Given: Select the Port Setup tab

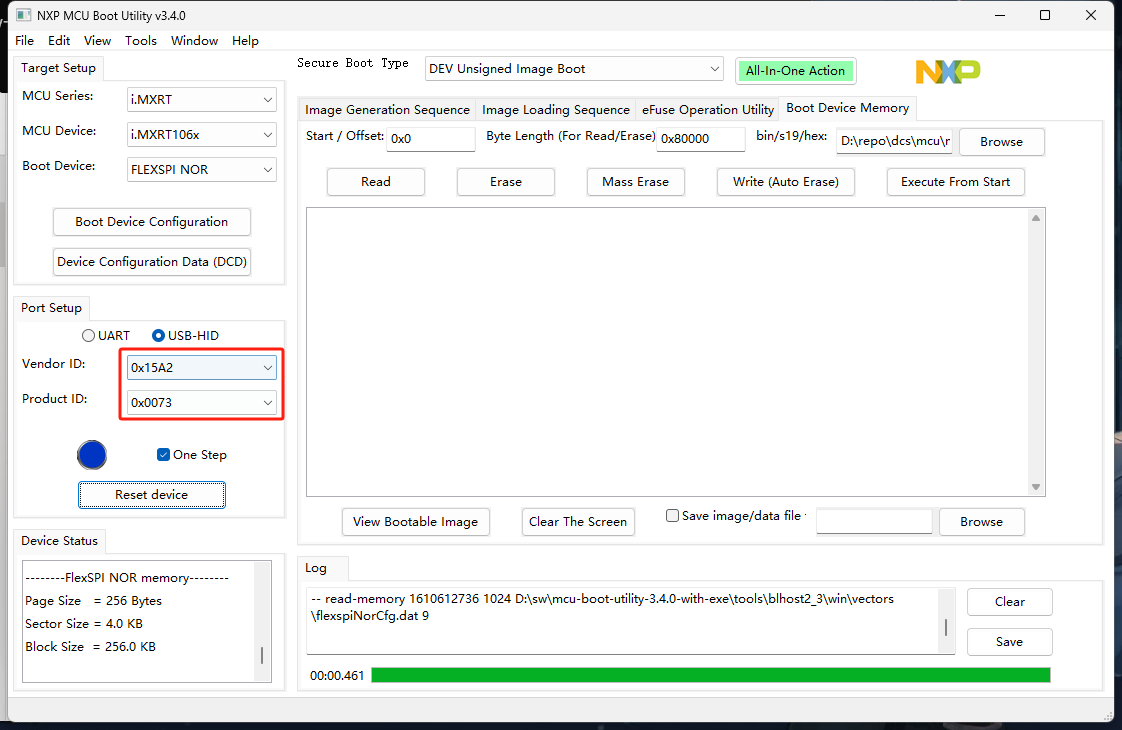Looking at the screenshot, I should pos(51,308).
